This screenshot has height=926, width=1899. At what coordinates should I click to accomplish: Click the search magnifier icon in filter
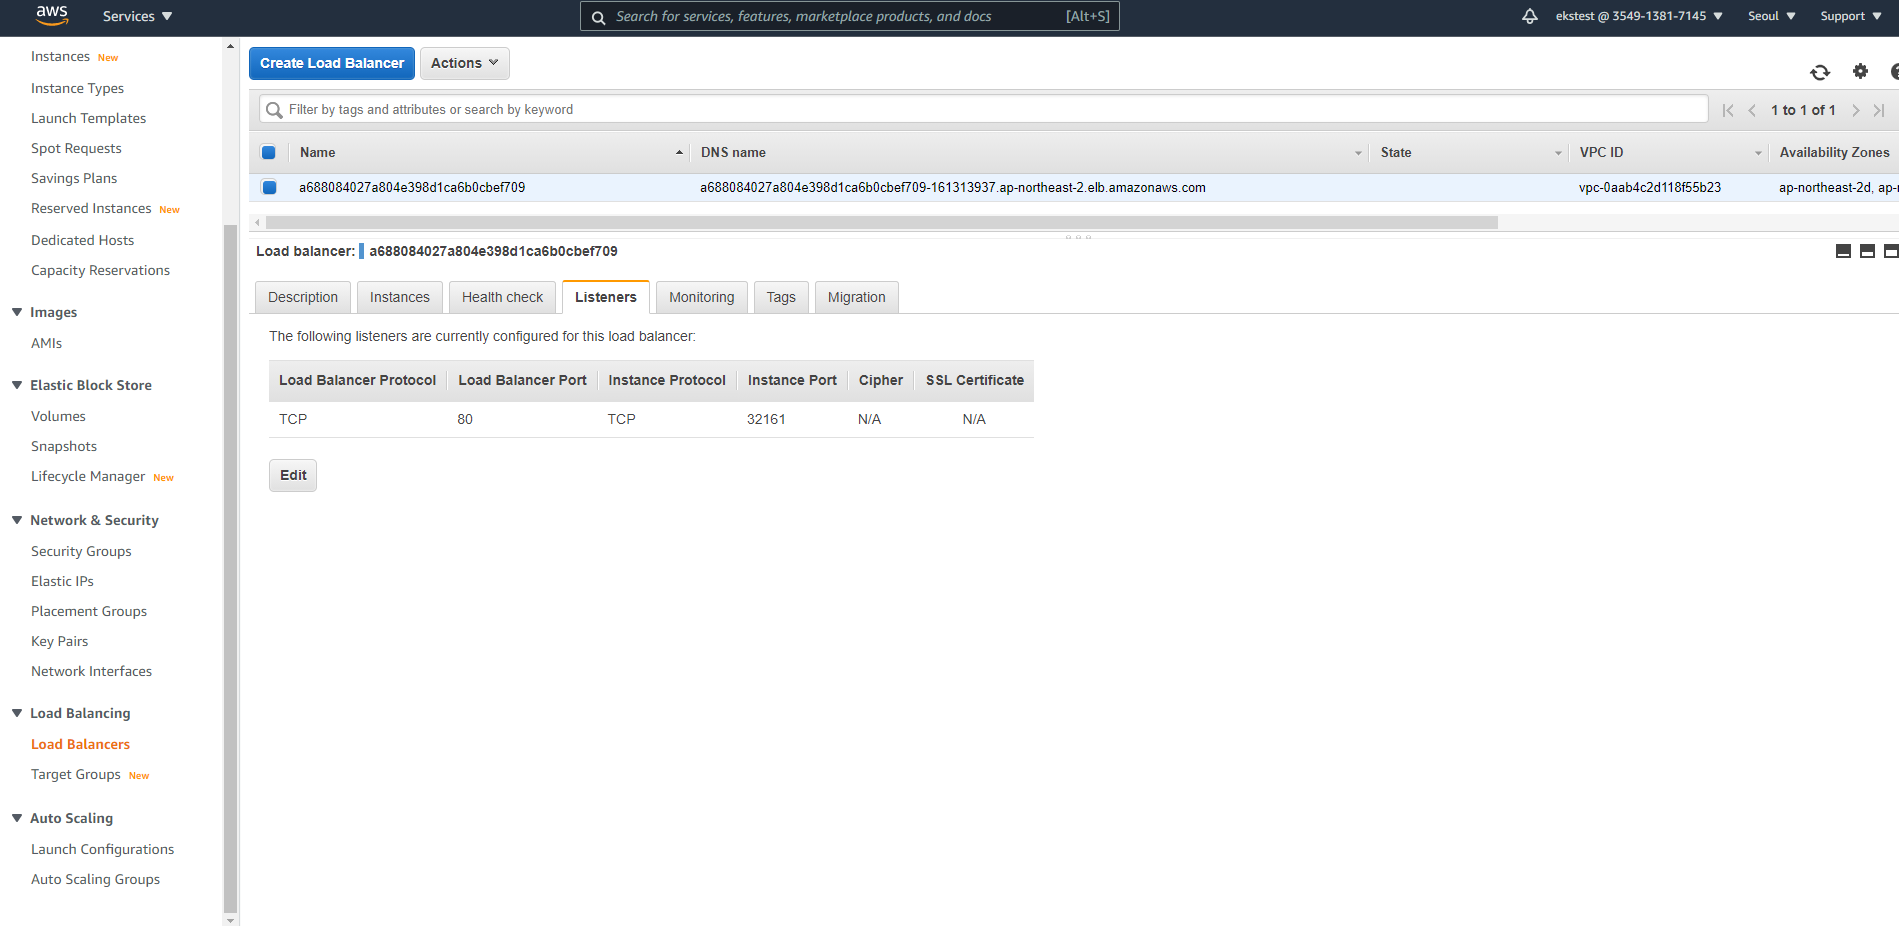coord(274,110)
